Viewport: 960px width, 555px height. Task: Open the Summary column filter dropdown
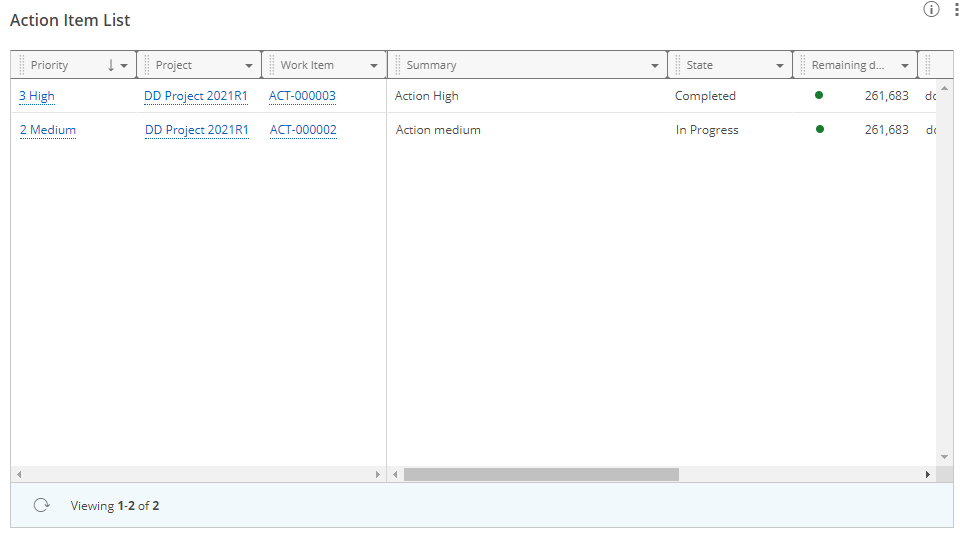tap(655, 66)
